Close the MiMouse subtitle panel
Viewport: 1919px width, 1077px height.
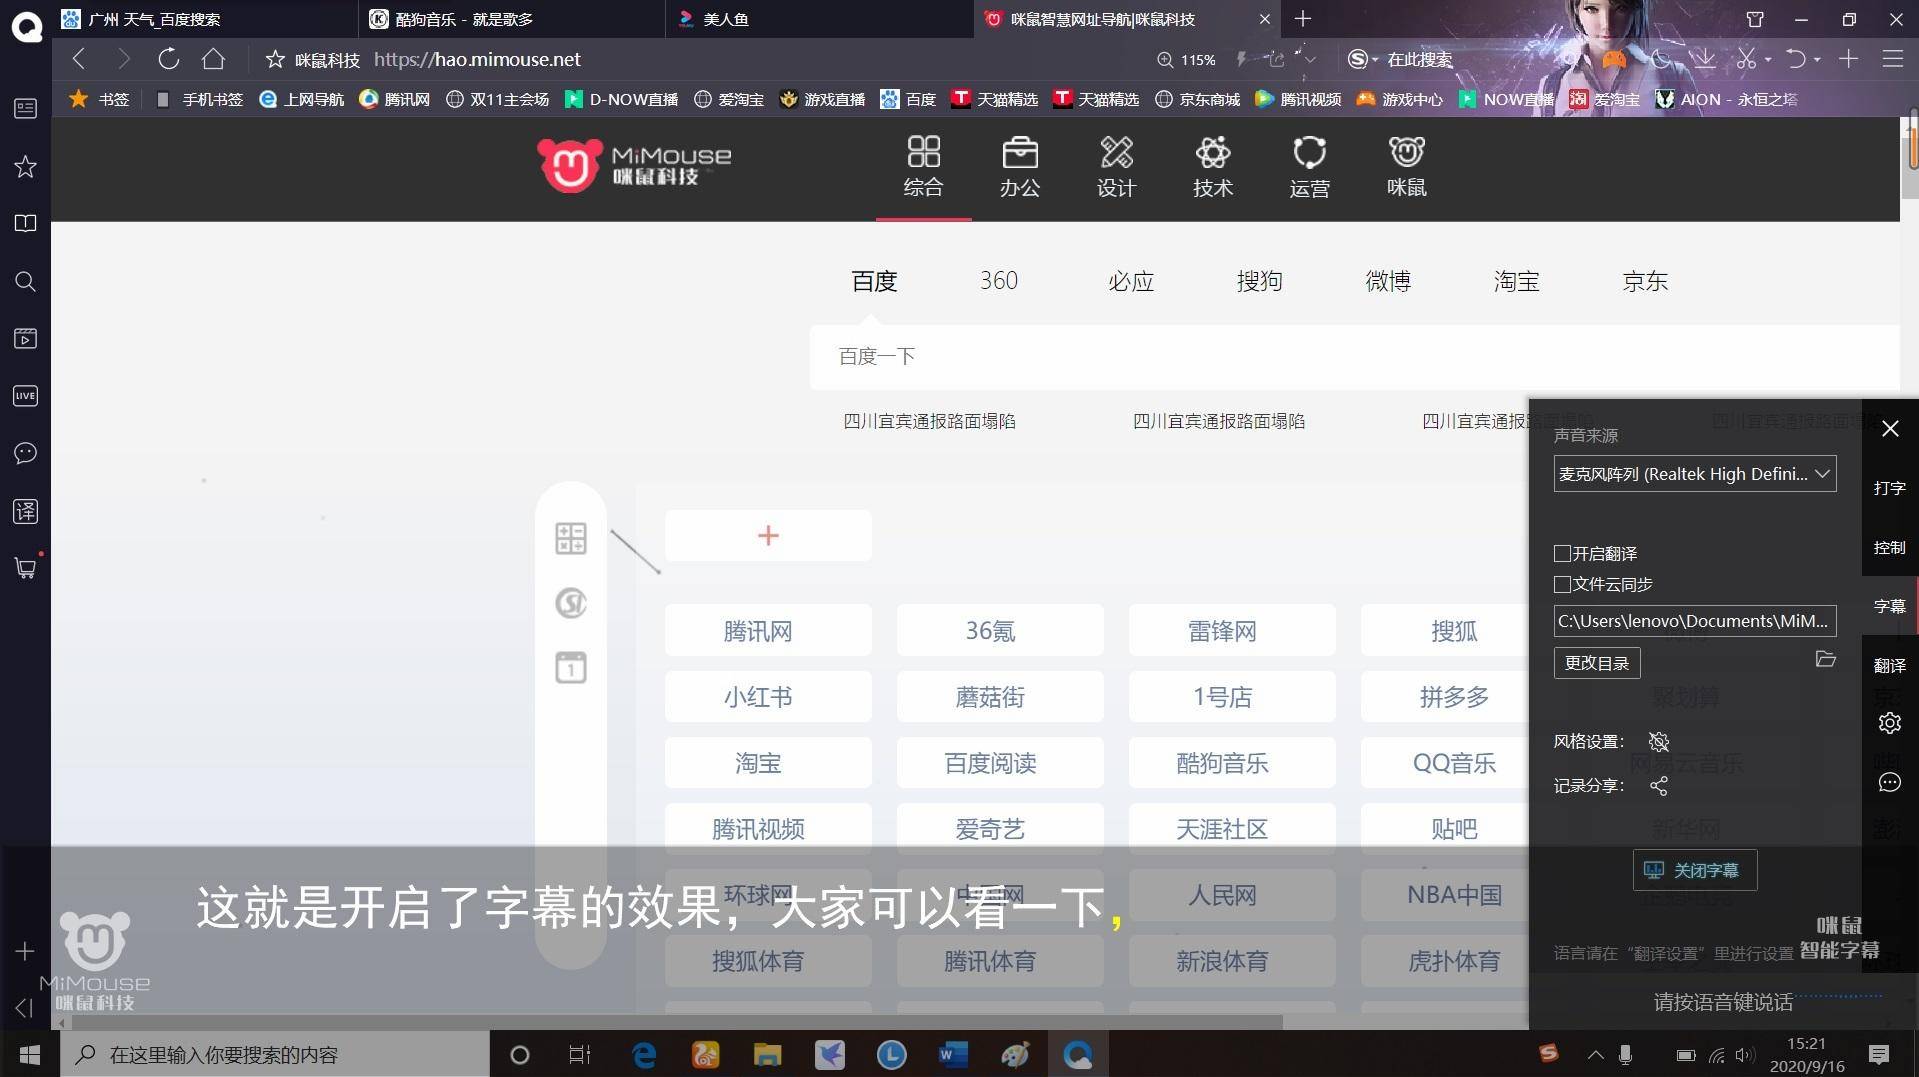tap(1890, 429)
